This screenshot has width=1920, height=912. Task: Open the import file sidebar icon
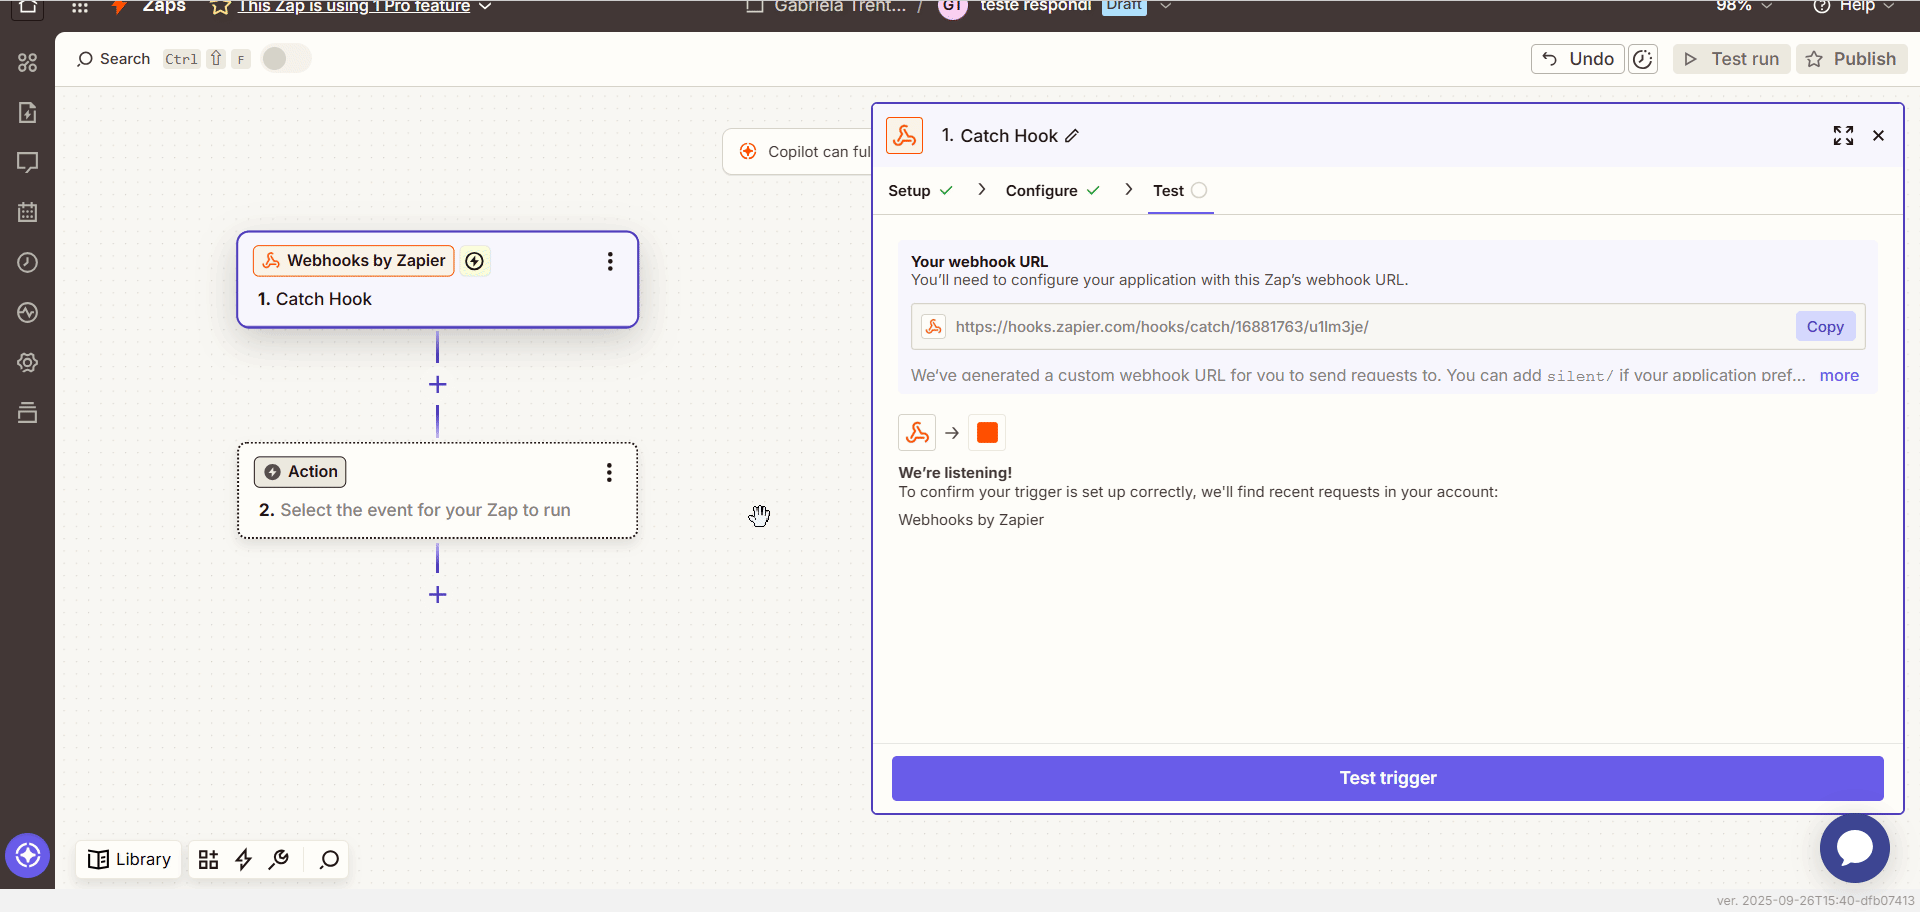tap(27, 112)
